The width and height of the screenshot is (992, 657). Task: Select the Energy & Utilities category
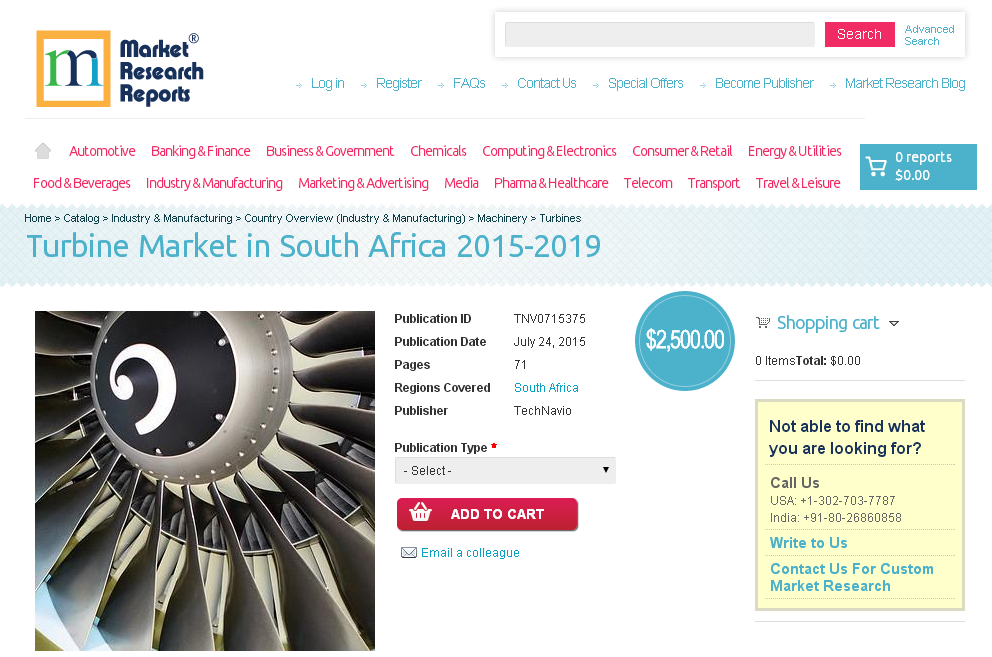click(795, 151)
